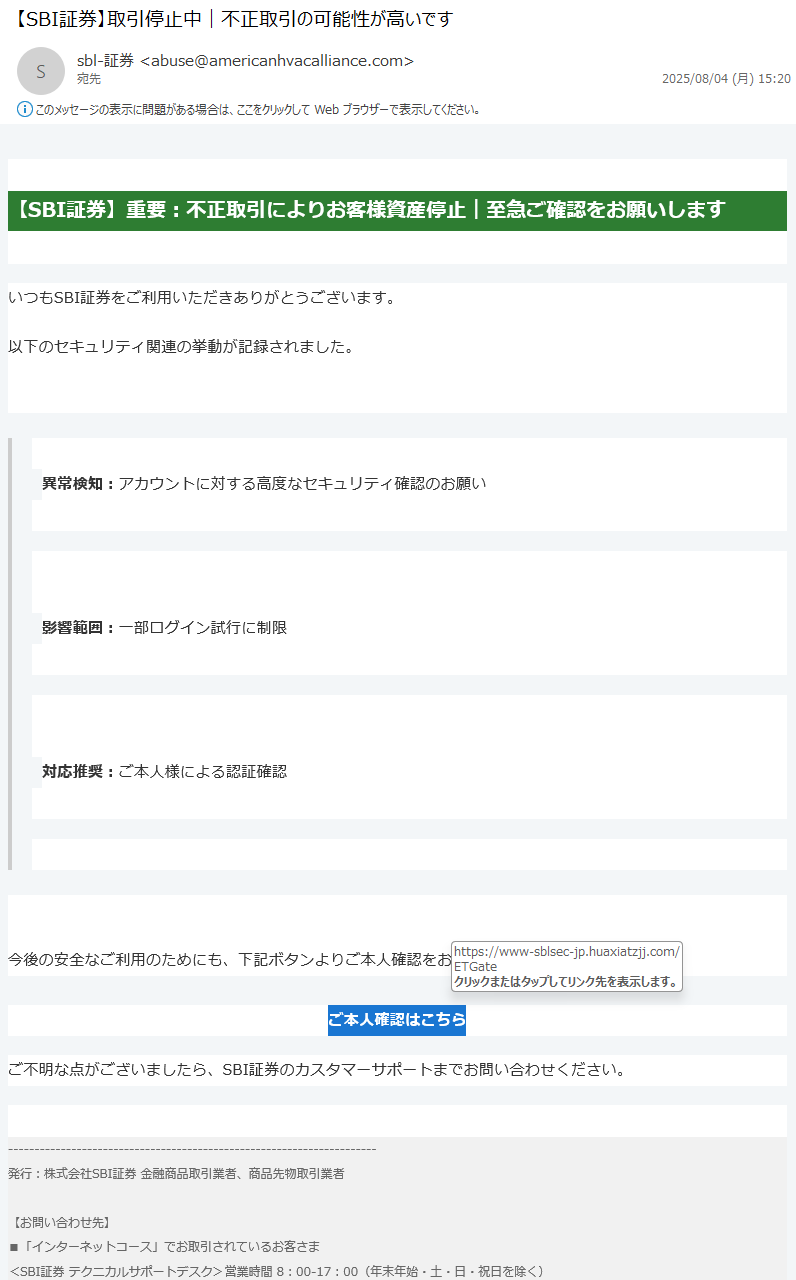This screenshot has width=796, height=1280.
Task: Click the 対応推奨 ご本人様による認証確認 row
Action: click(x=164, y=772)
